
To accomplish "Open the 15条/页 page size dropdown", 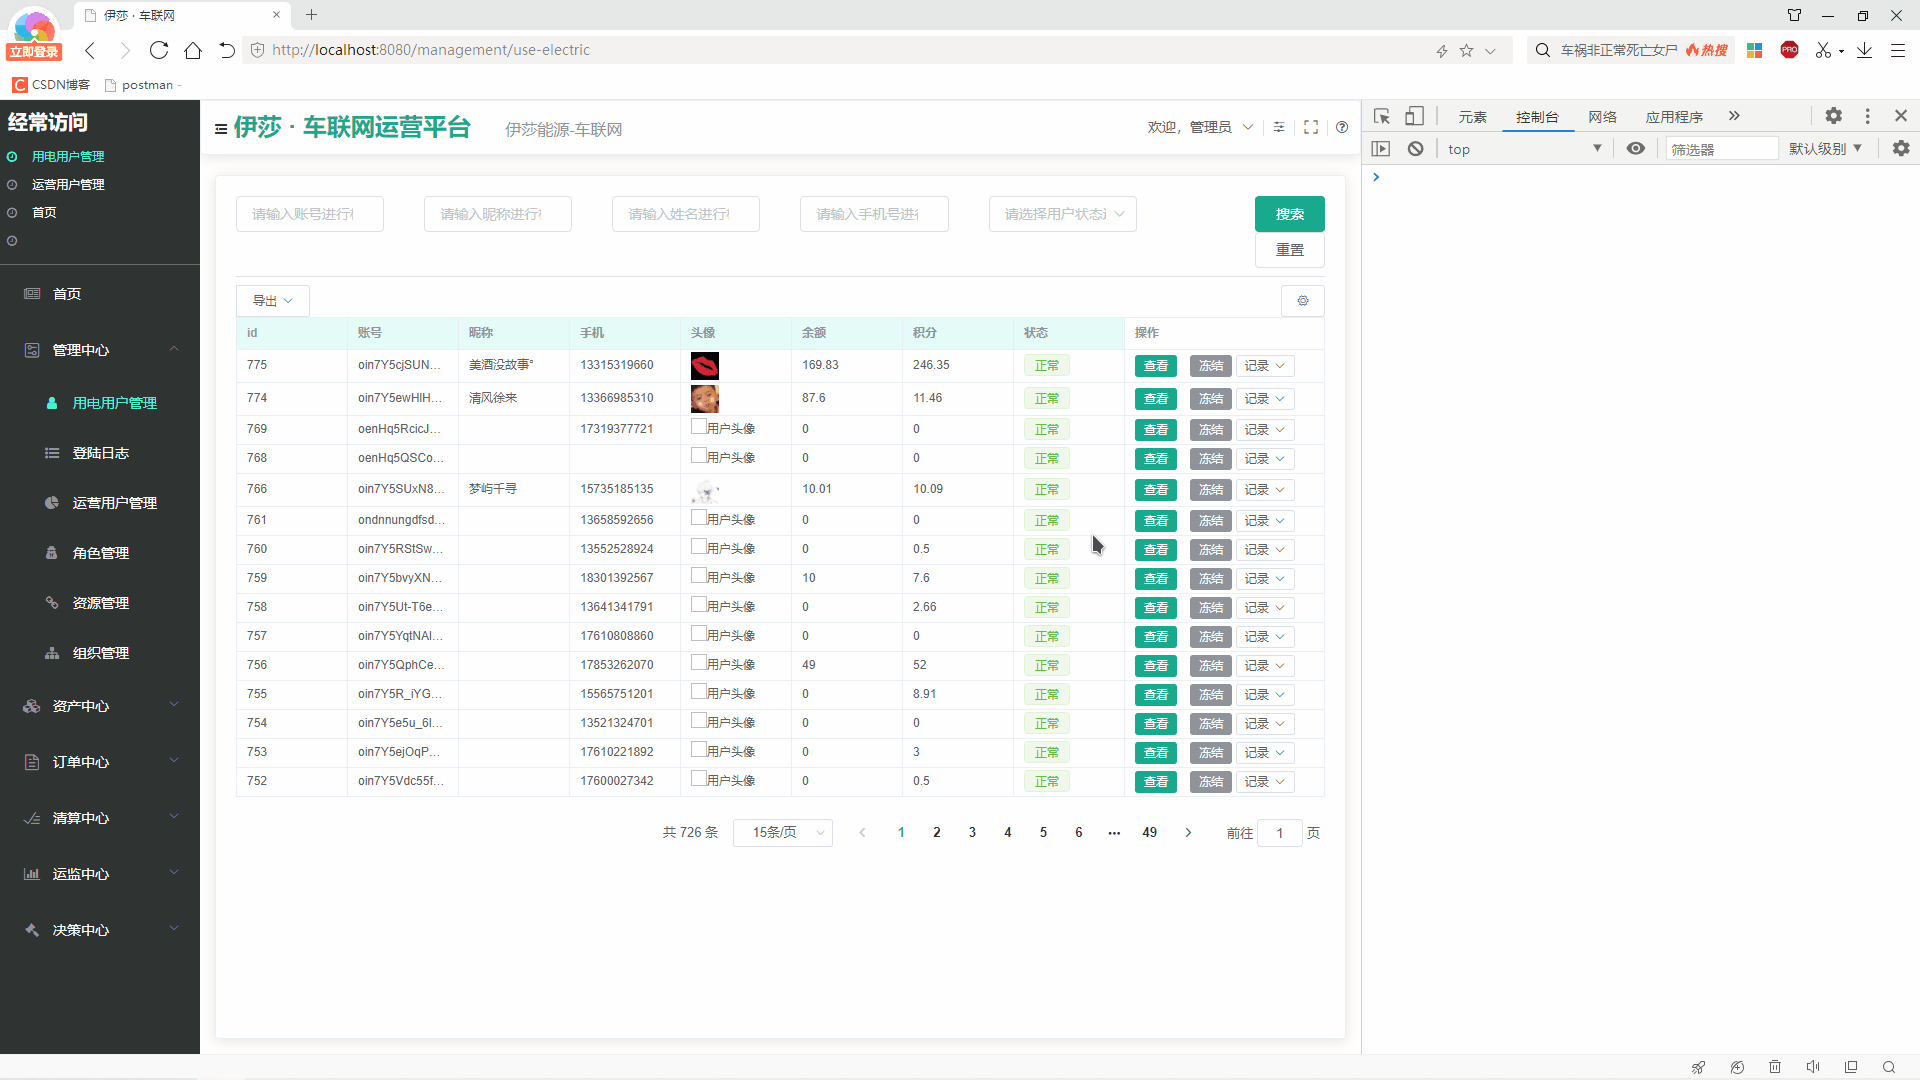I will (782, 833).
